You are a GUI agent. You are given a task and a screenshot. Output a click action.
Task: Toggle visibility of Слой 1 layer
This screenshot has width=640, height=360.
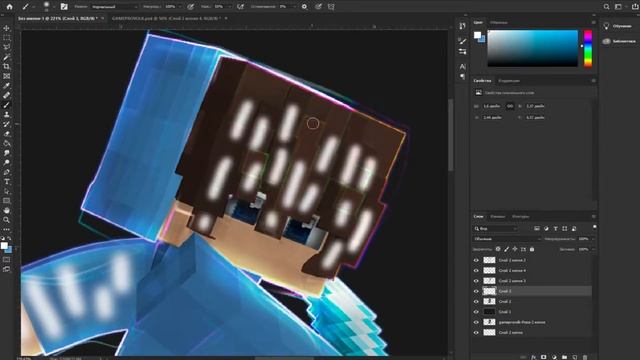pyautogui.click(x=476, y=312)
